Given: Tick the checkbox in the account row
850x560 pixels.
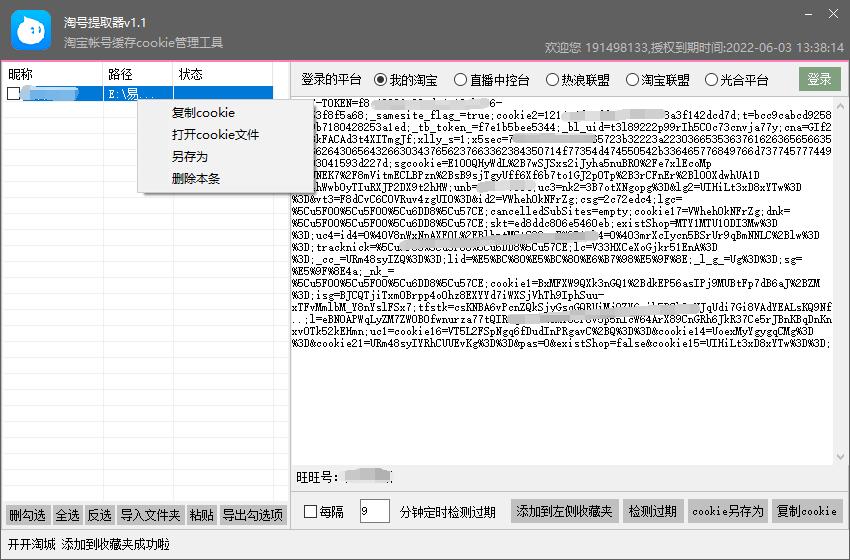Looking at the screenshot, I should click(x=14, y=93).
